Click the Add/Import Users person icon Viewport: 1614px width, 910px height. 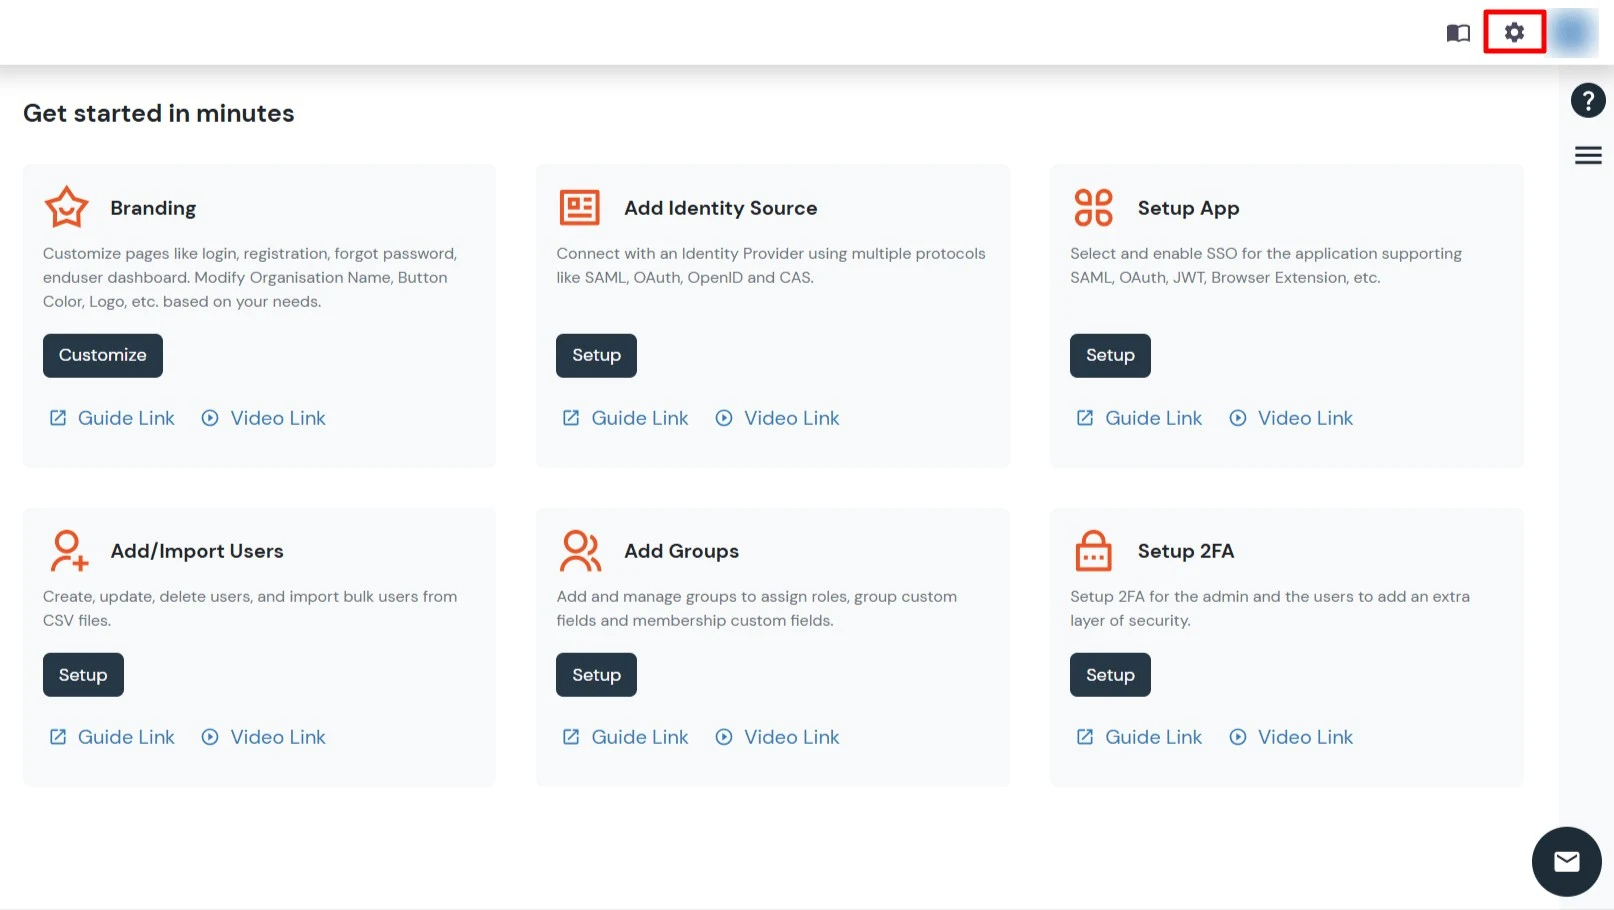coord(66,550)
